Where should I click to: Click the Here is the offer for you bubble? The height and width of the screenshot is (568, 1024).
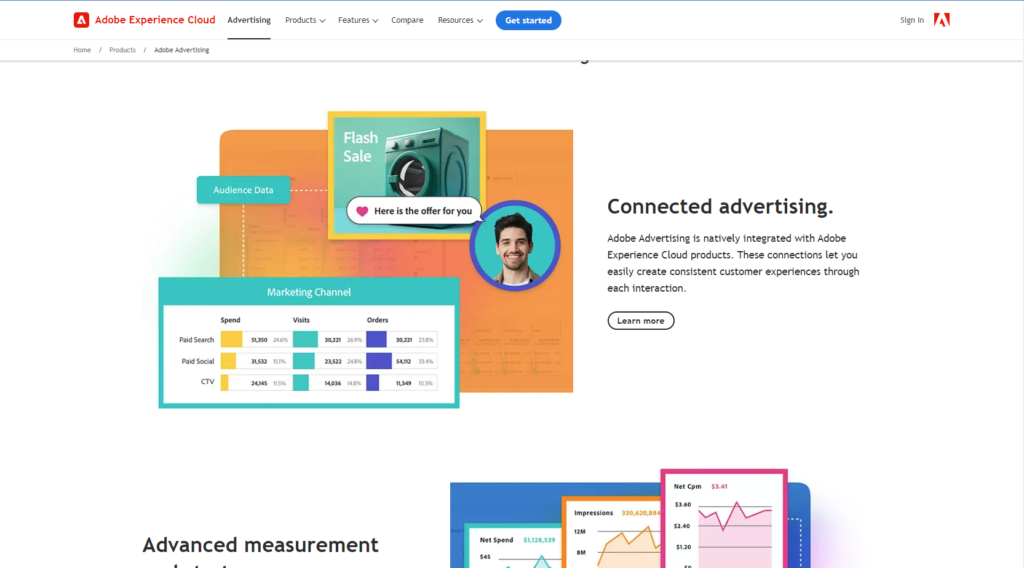414,211
